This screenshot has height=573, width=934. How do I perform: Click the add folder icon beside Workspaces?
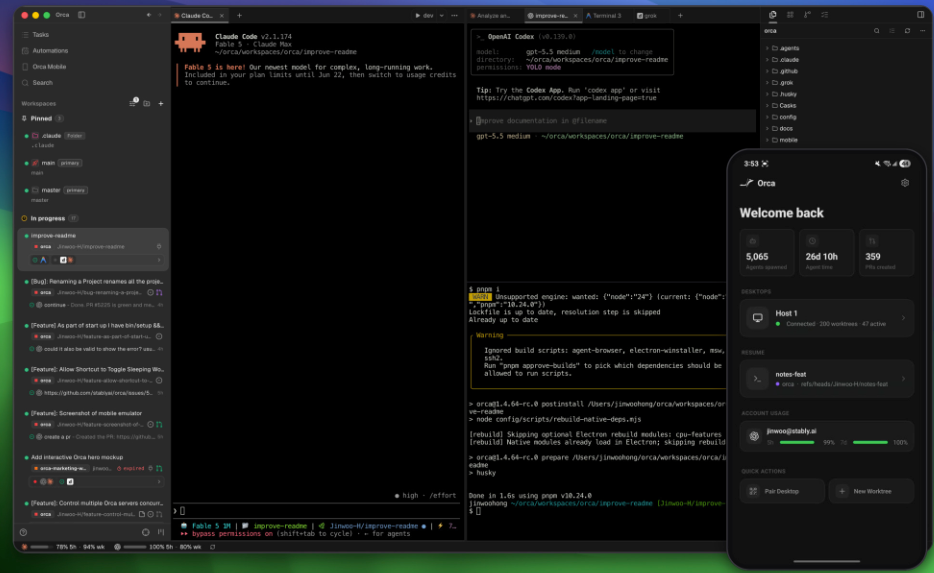pyautogui.click(x=147, y=104)
